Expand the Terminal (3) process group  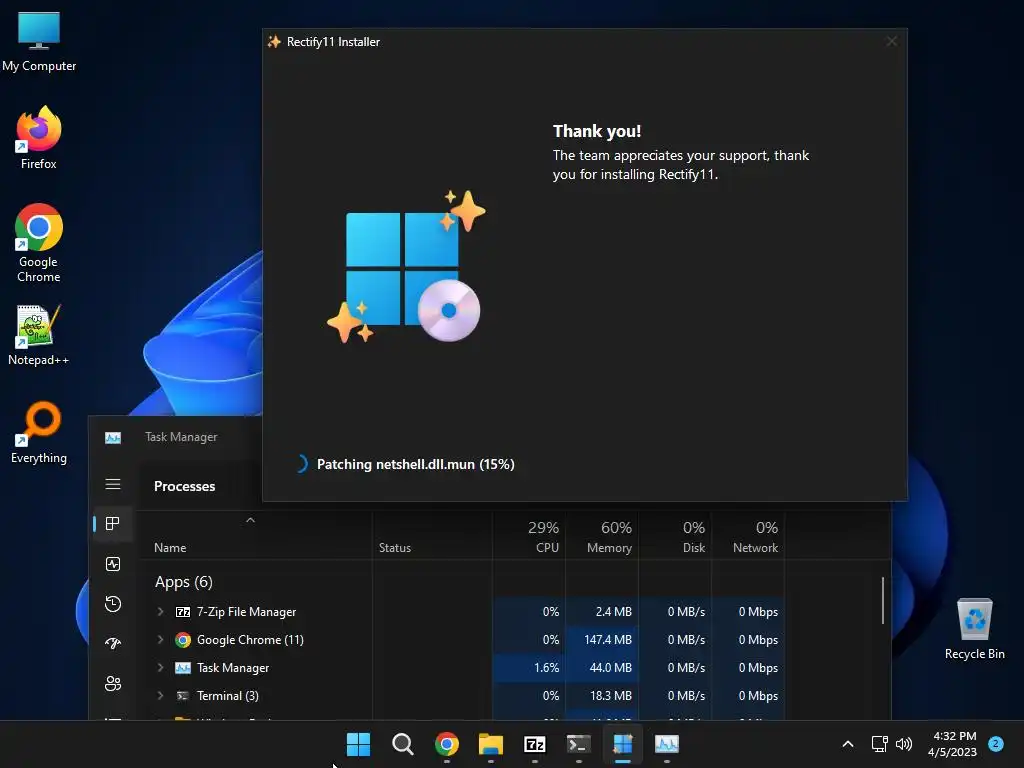point(161,696)
